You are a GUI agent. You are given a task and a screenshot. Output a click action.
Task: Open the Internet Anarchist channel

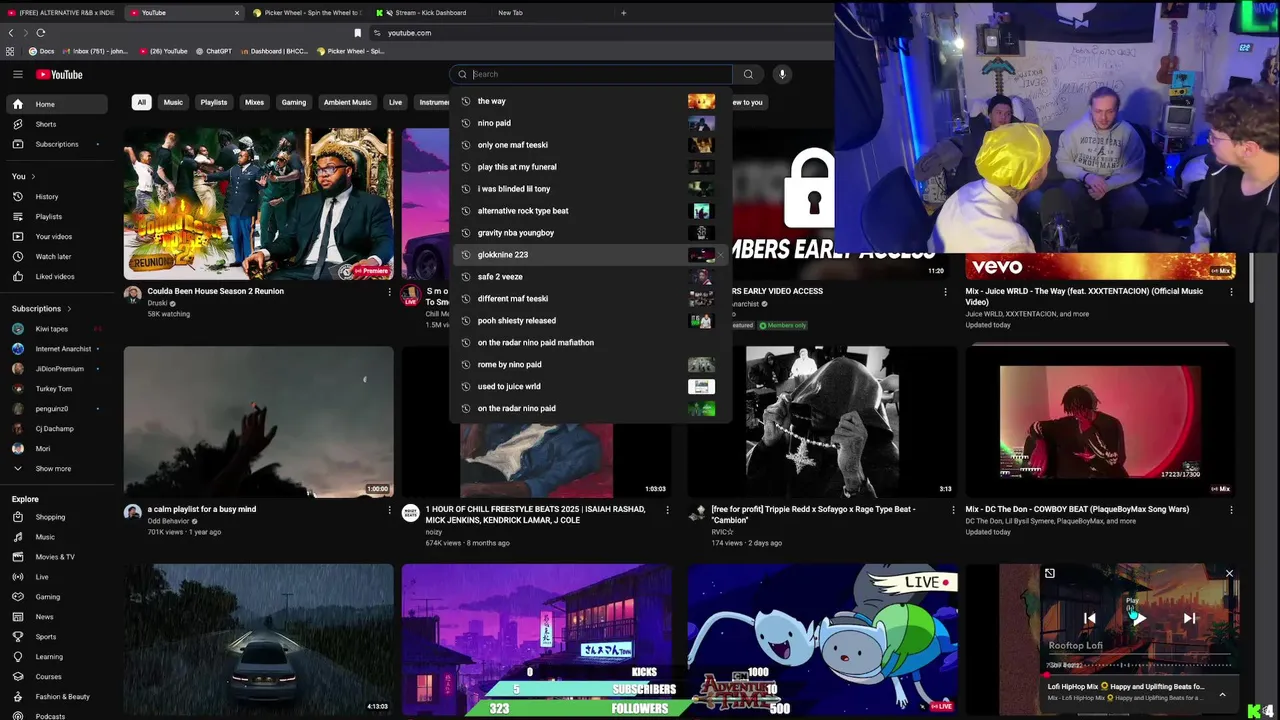point(56,349)
